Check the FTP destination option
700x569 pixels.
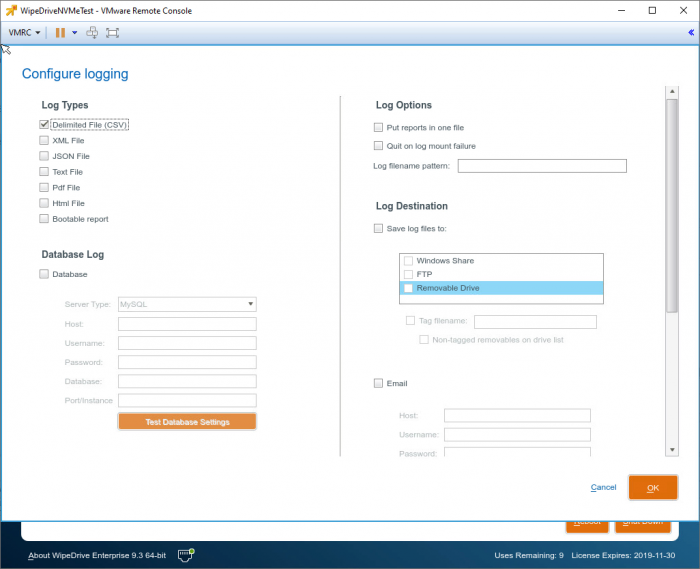[x=408, y=274]
